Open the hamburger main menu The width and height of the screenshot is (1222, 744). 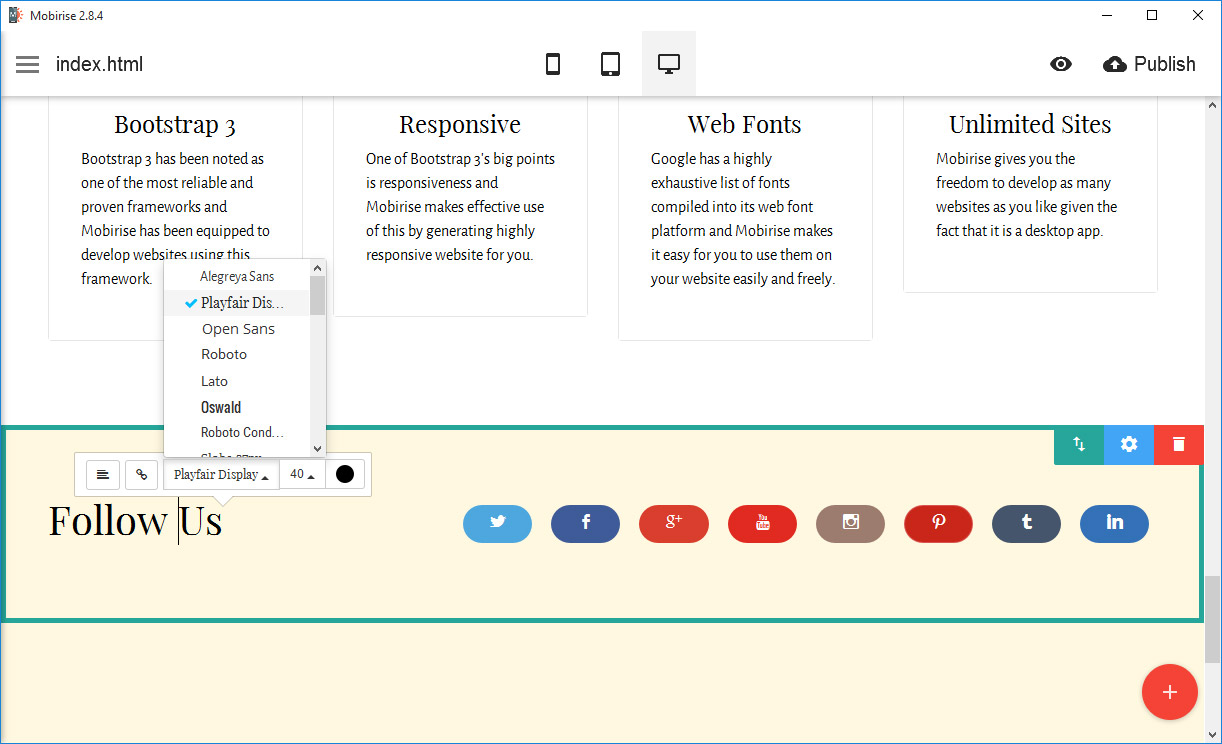[x=27, y=64]
